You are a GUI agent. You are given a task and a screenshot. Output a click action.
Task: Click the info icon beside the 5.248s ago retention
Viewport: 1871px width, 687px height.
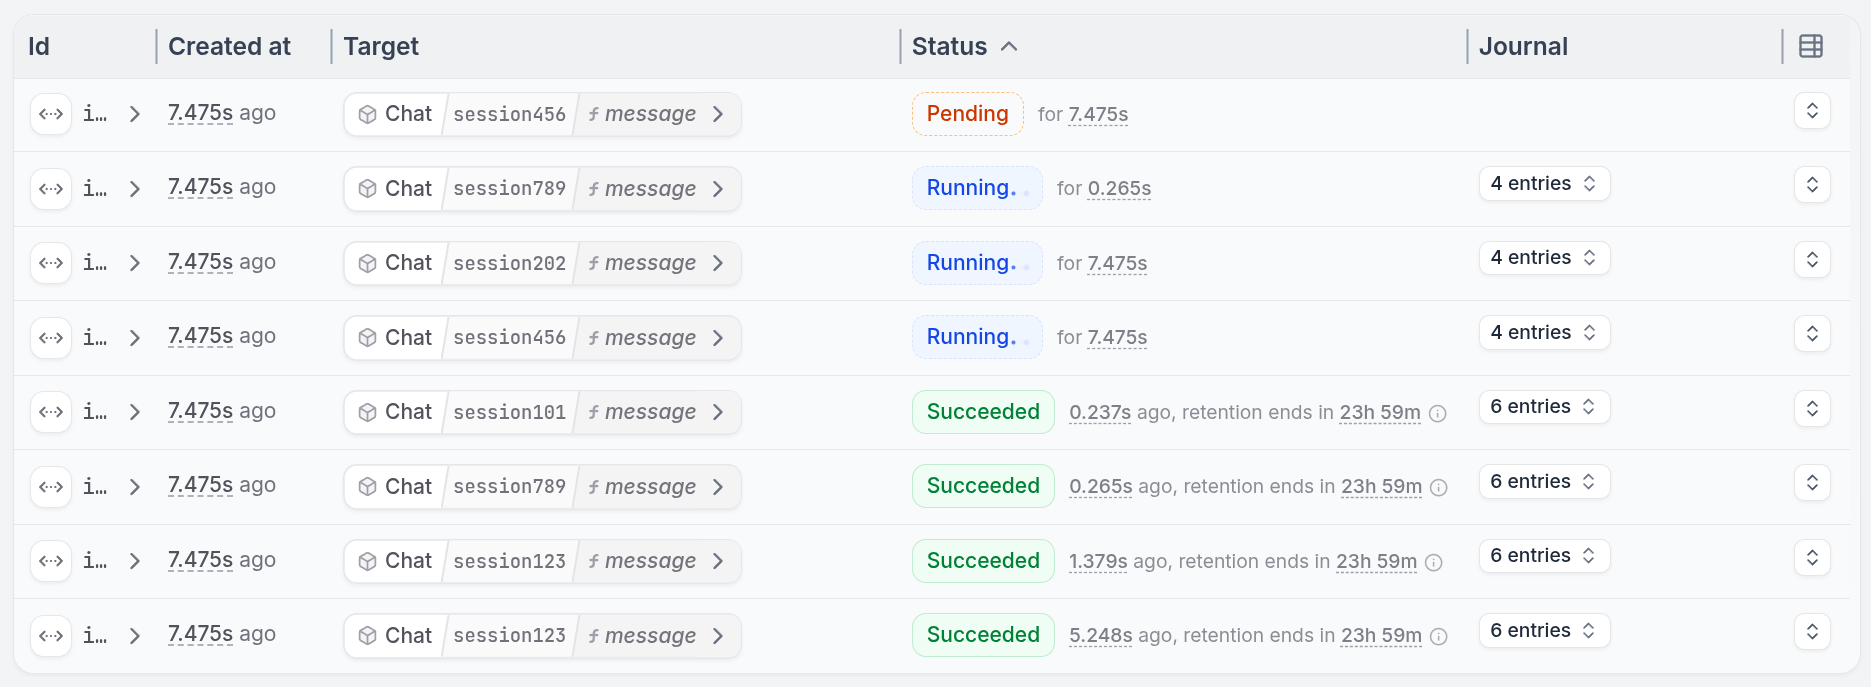[x=1439, y=636]
